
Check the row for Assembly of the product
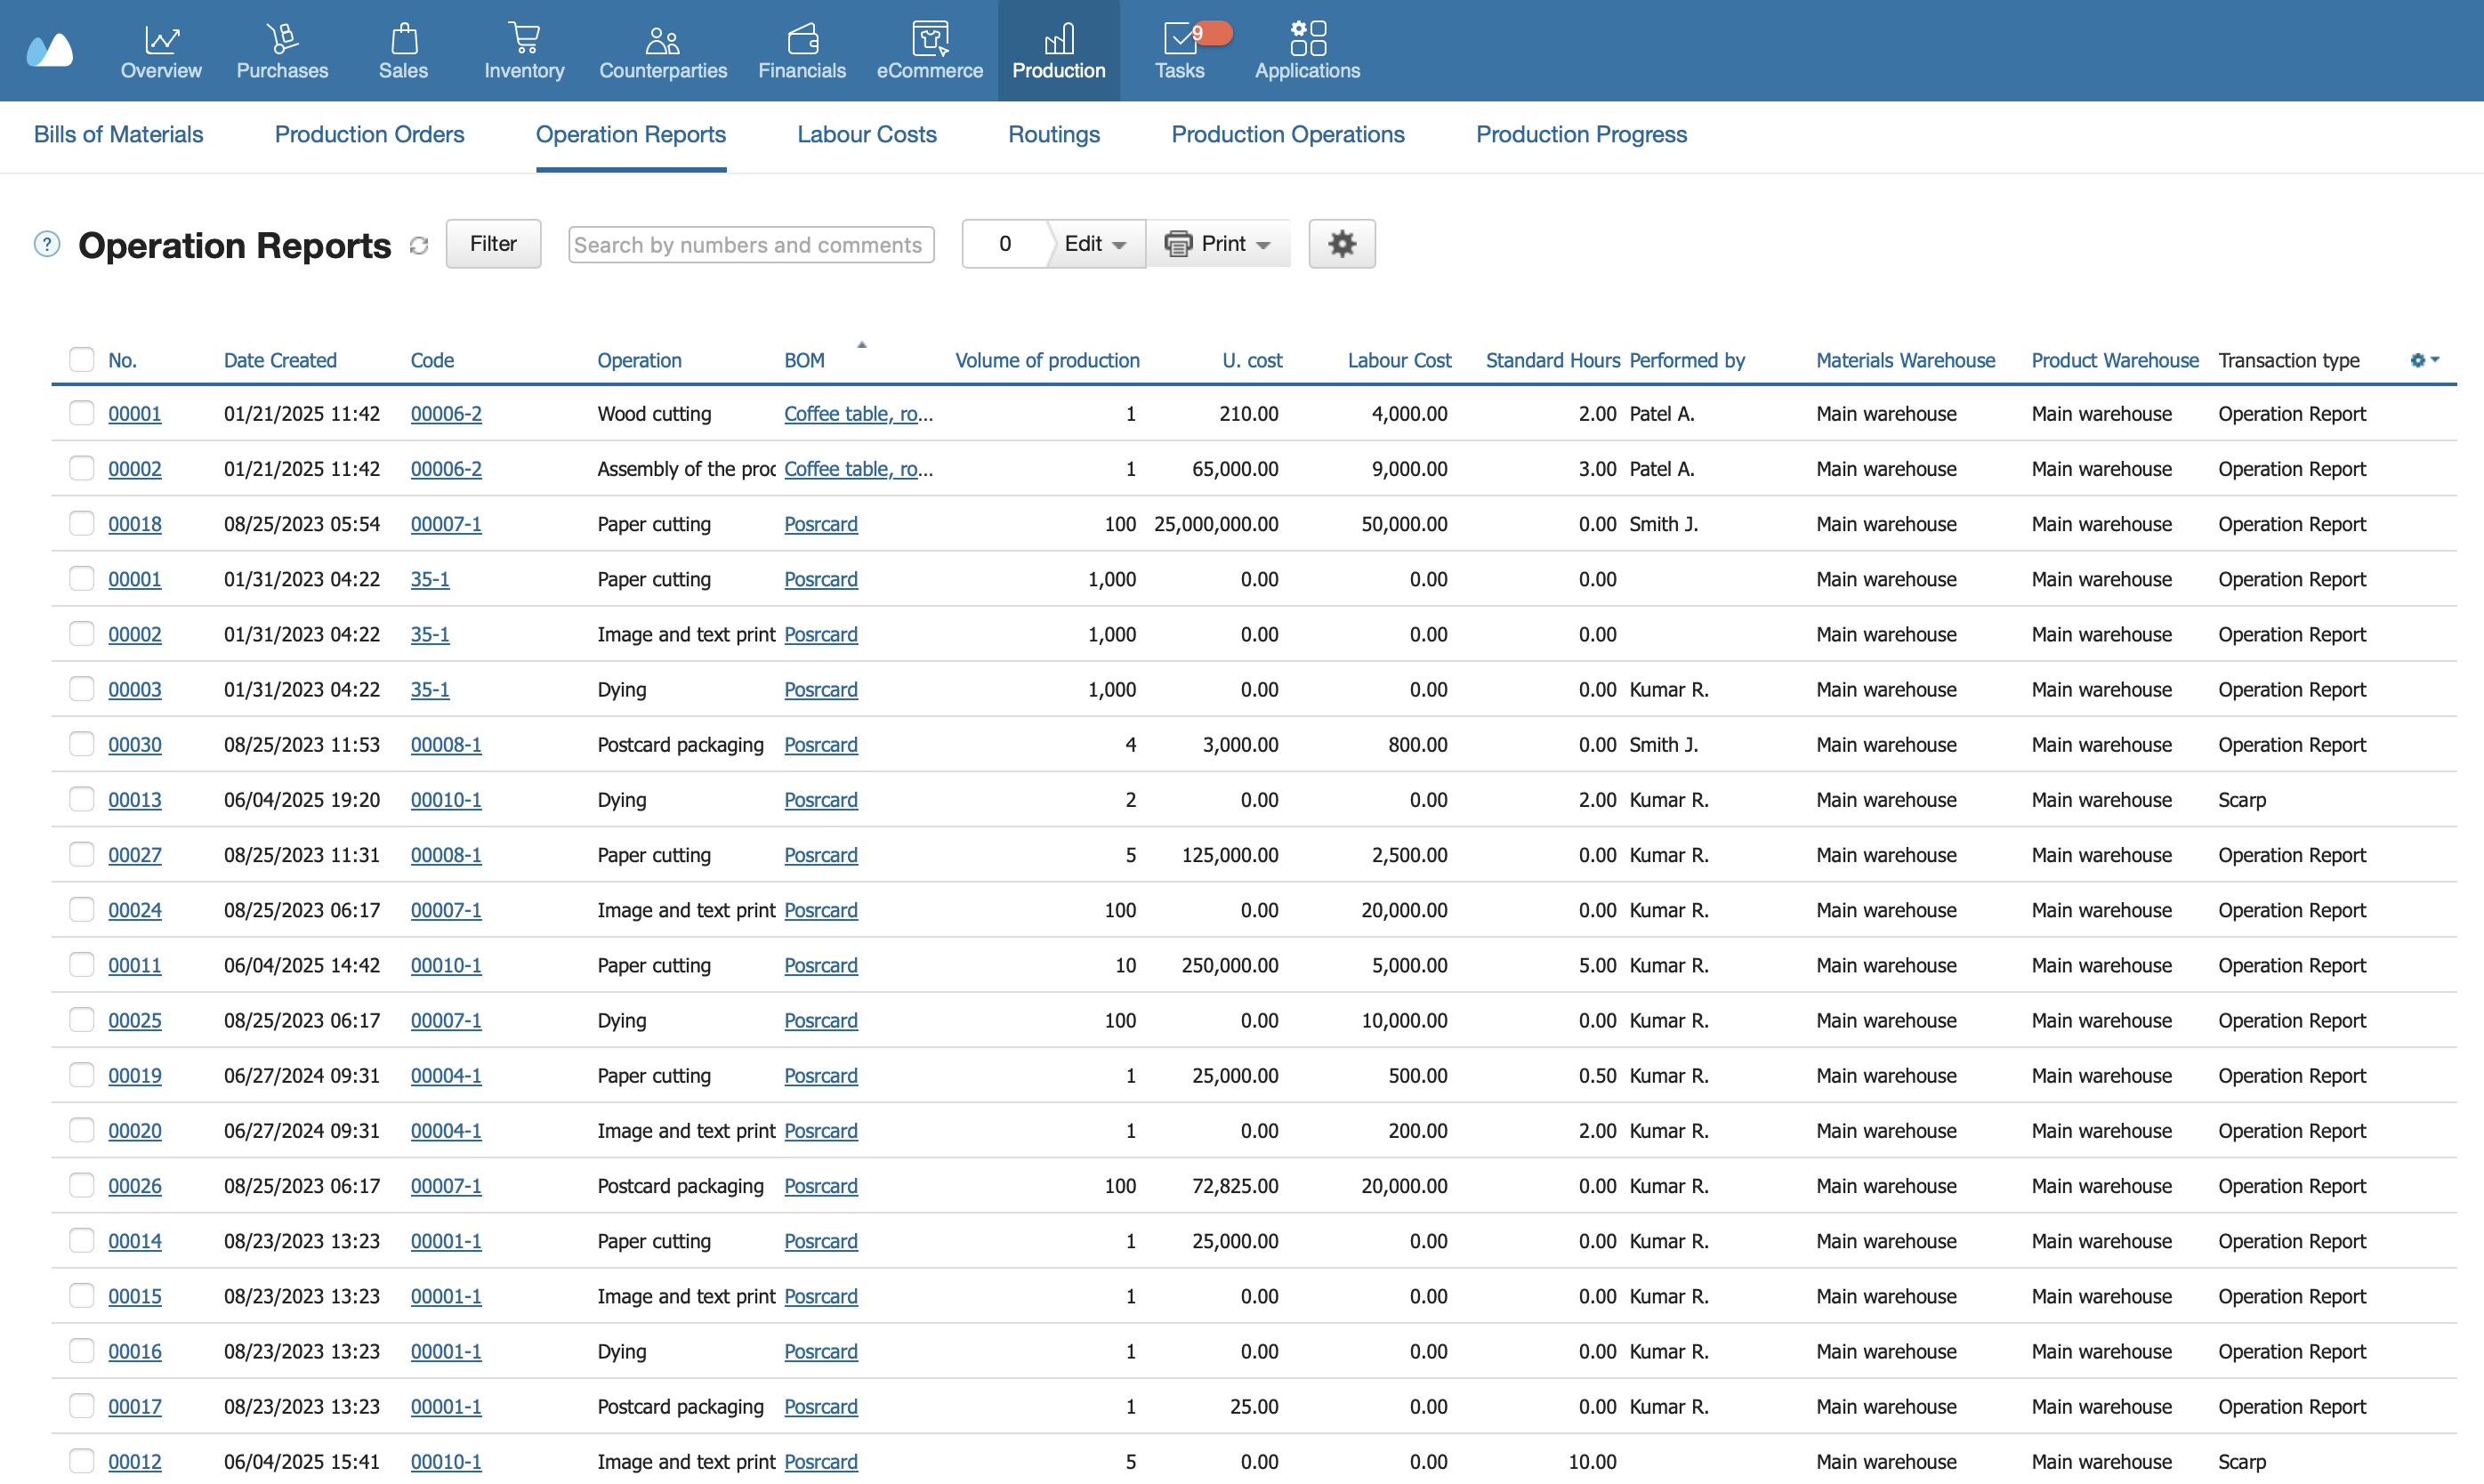tap(82, 468)
